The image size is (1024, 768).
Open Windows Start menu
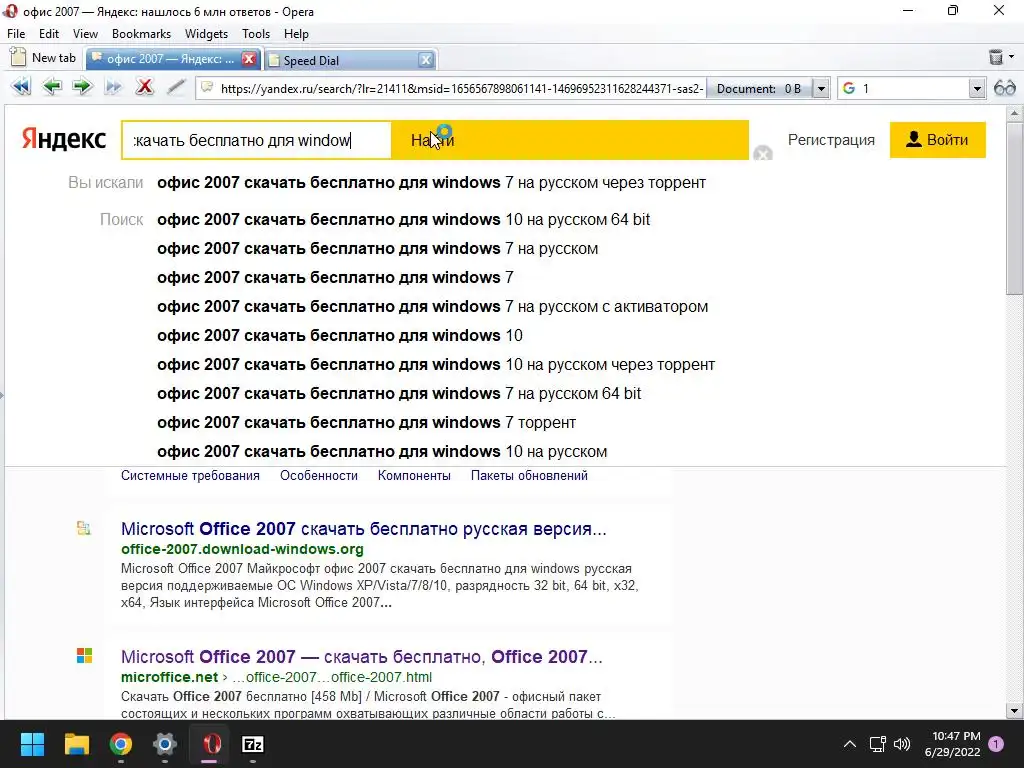click(32, 744)
